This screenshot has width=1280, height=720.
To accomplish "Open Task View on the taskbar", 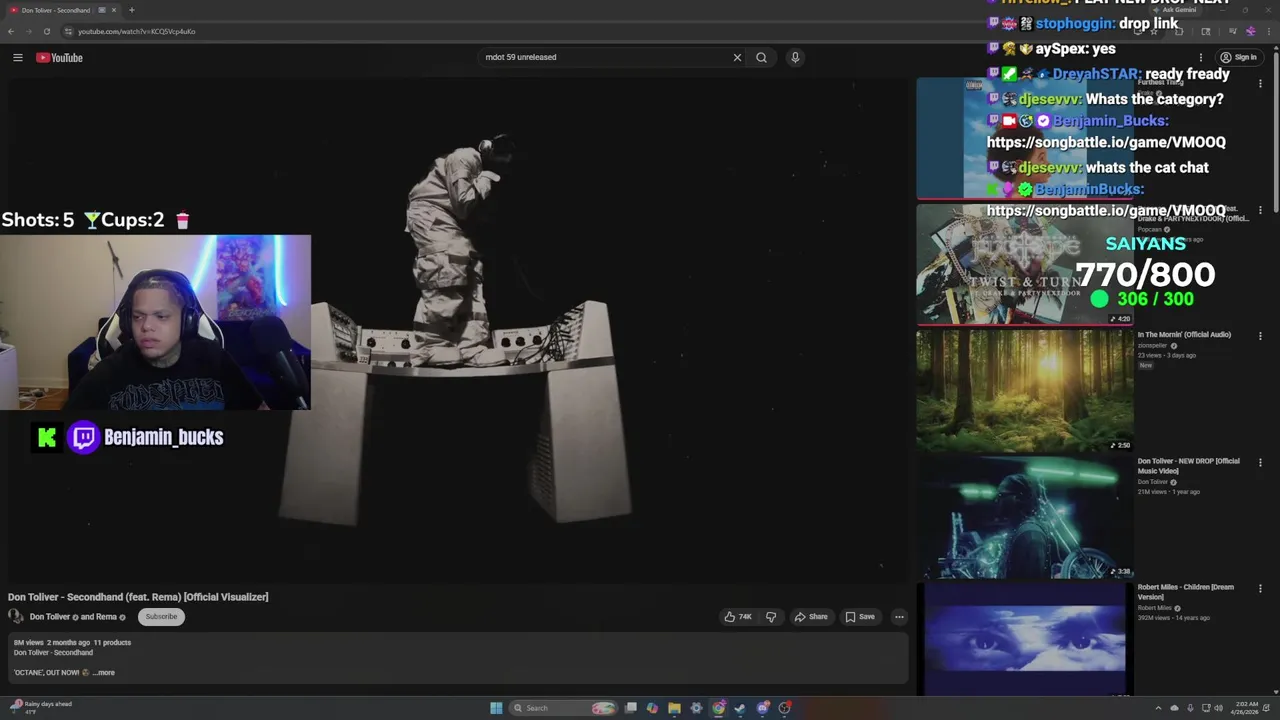I will (631, 708).
